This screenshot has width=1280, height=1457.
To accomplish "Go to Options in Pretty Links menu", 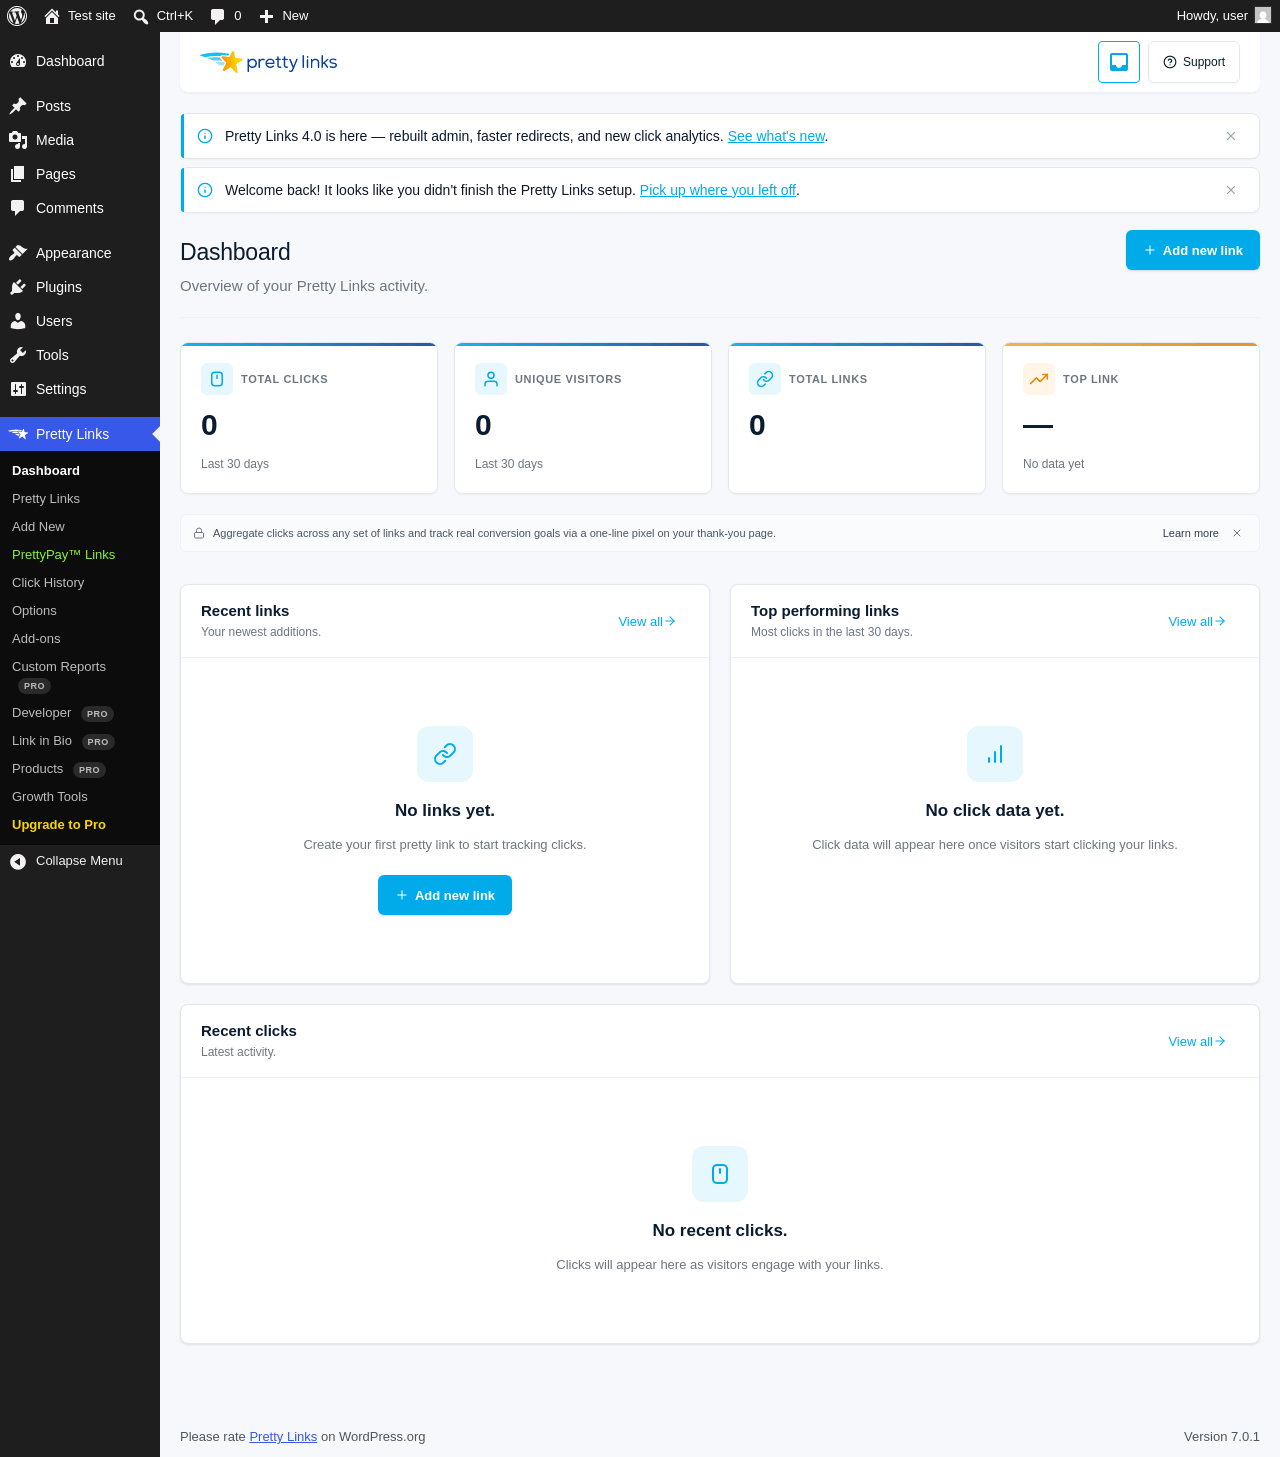I will [x=34, y=611].
